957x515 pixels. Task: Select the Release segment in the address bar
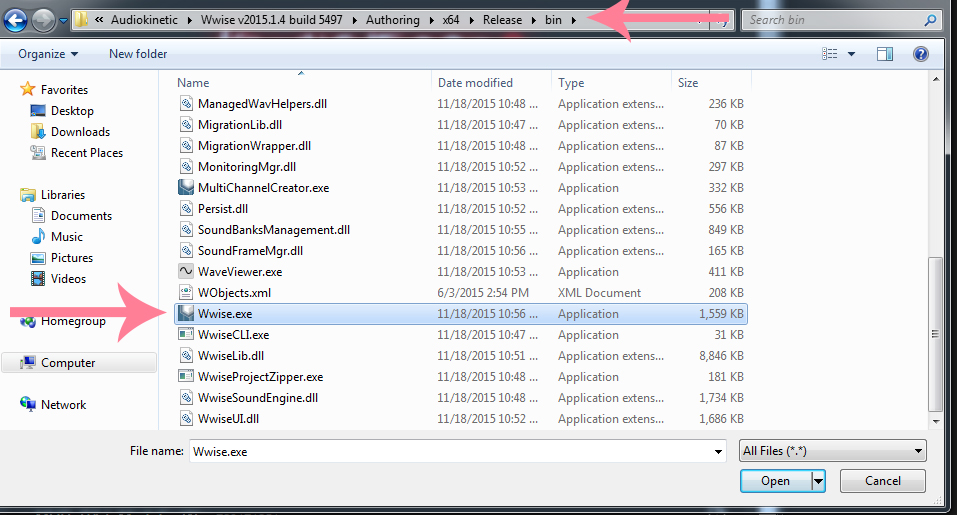[502, 20]
